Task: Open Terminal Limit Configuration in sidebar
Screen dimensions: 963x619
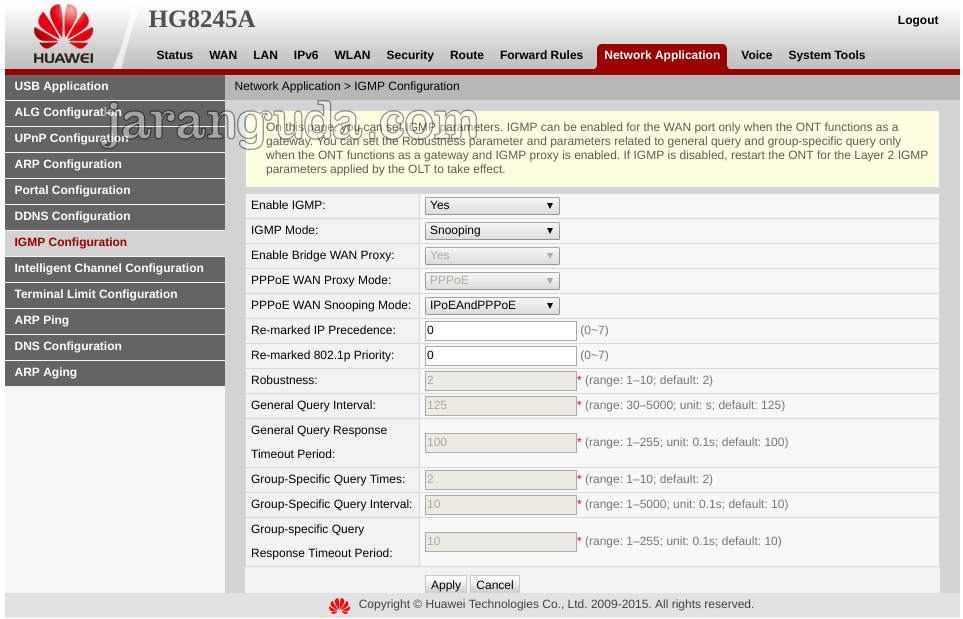Action: pyautogui.click(x=115, y=295)
